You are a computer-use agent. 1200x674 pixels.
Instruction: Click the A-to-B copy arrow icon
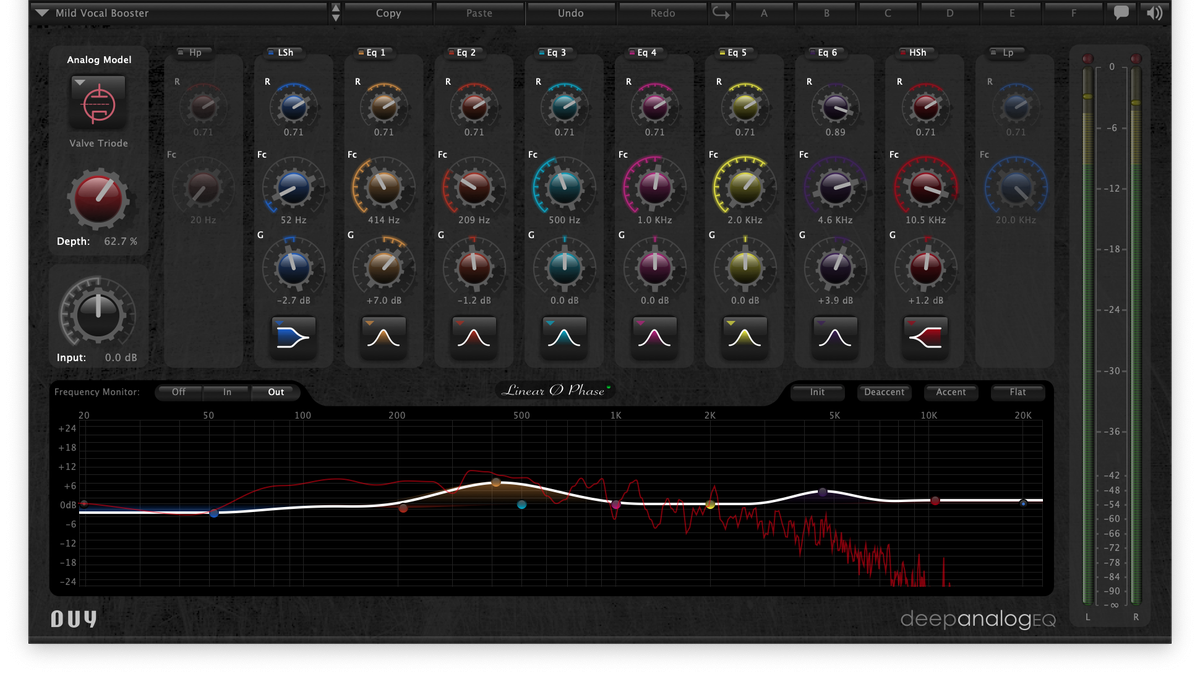pyautogui.click(x=720, y=13)
